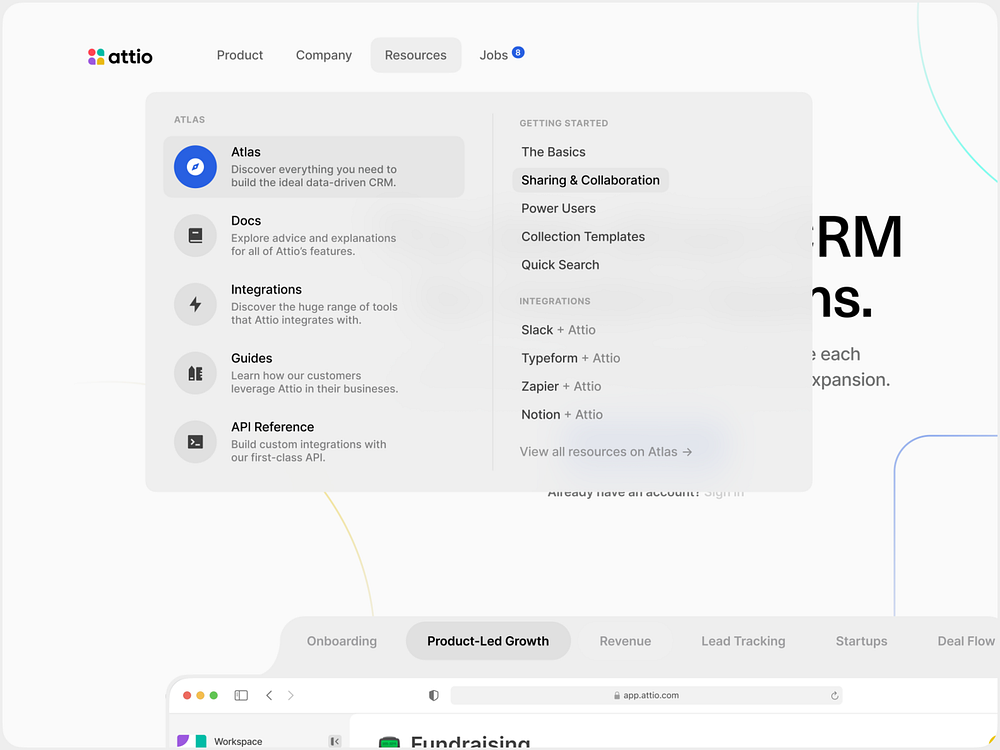Open the Company menu
Viewport: 1000px width, 750px height.
coord(323,55)
